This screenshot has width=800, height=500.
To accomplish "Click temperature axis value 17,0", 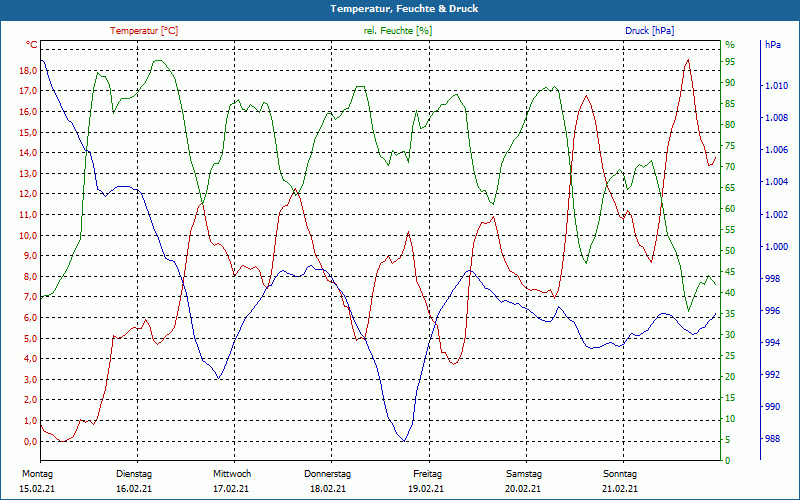I will point(28,91).
